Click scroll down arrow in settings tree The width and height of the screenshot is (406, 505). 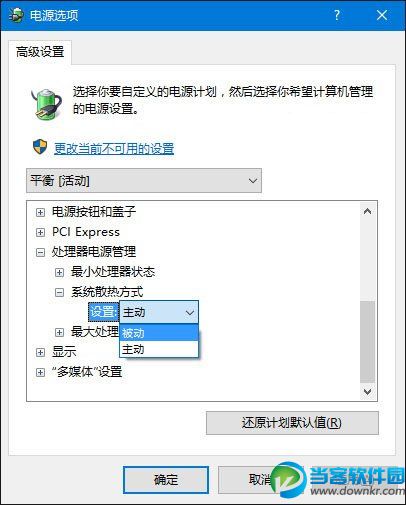[x=367, y=391]
